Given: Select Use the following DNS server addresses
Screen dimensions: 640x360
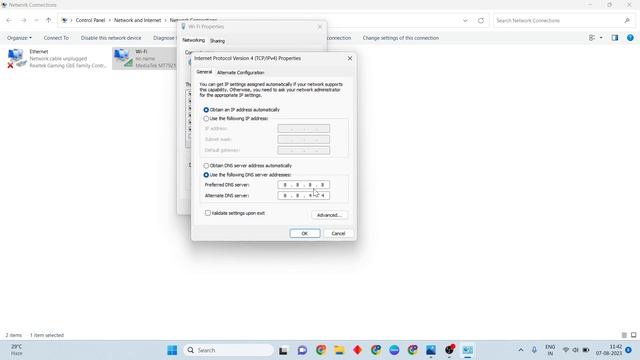Looking at the screenshot, I should pyautogui.click(x=206, y=175).
